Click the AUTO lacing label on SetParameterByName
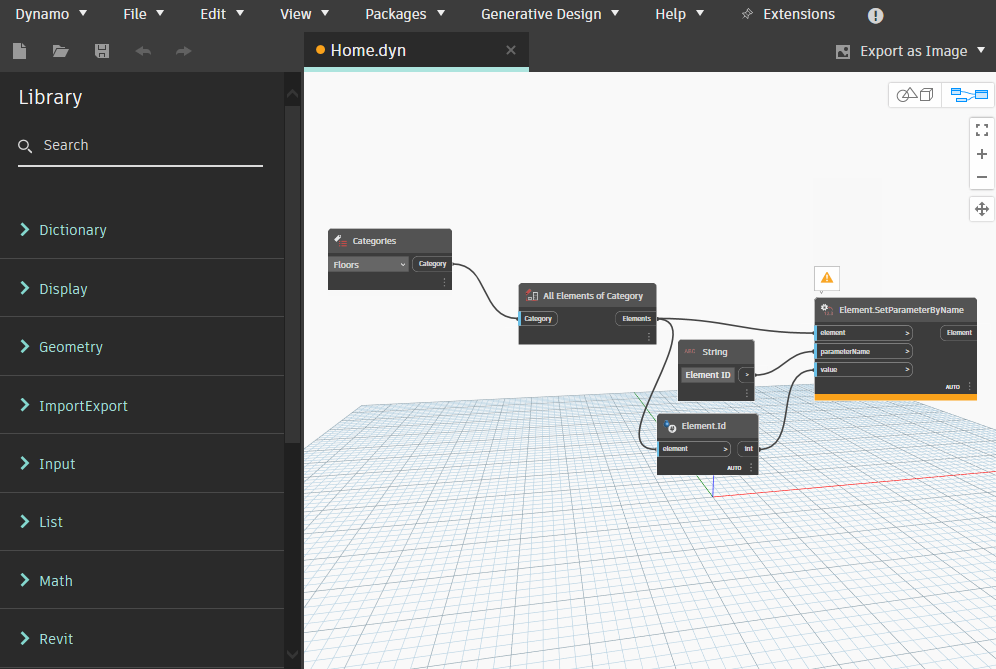 click(x=952, y=387)
